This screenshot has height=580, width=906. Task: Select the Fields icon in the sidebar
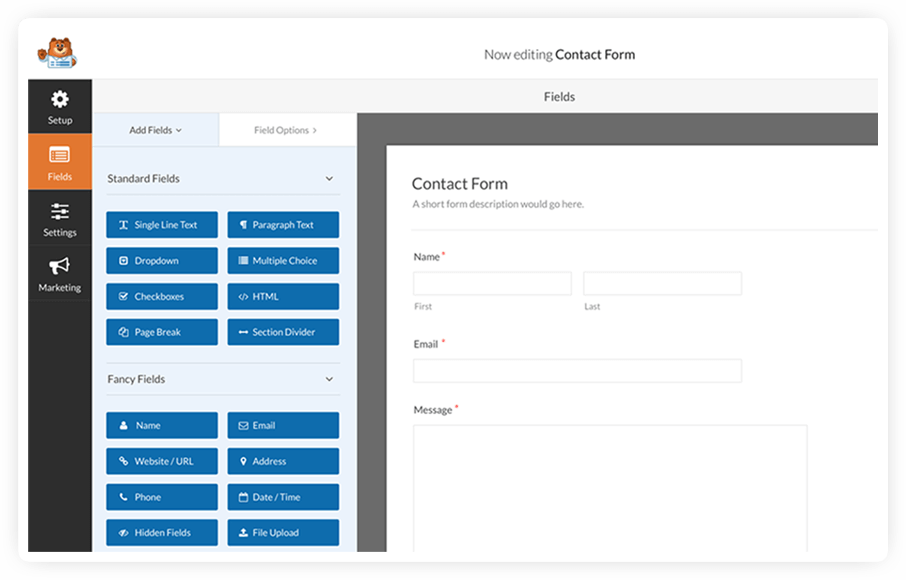click(60, 162)
